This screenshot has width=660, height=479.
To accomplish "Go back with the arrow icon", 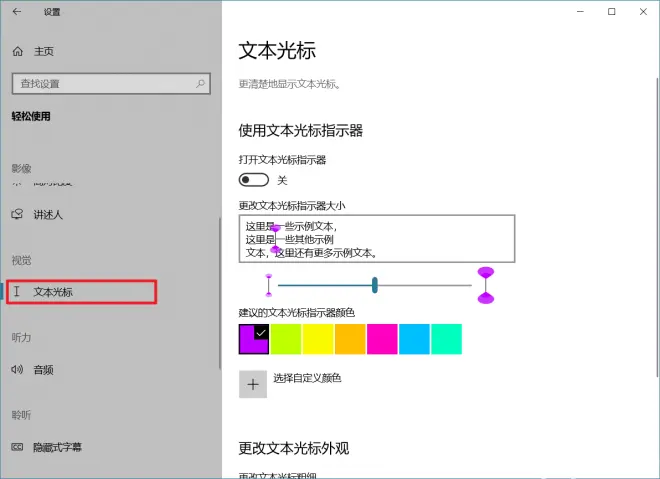I will click(x=16, y=12).
